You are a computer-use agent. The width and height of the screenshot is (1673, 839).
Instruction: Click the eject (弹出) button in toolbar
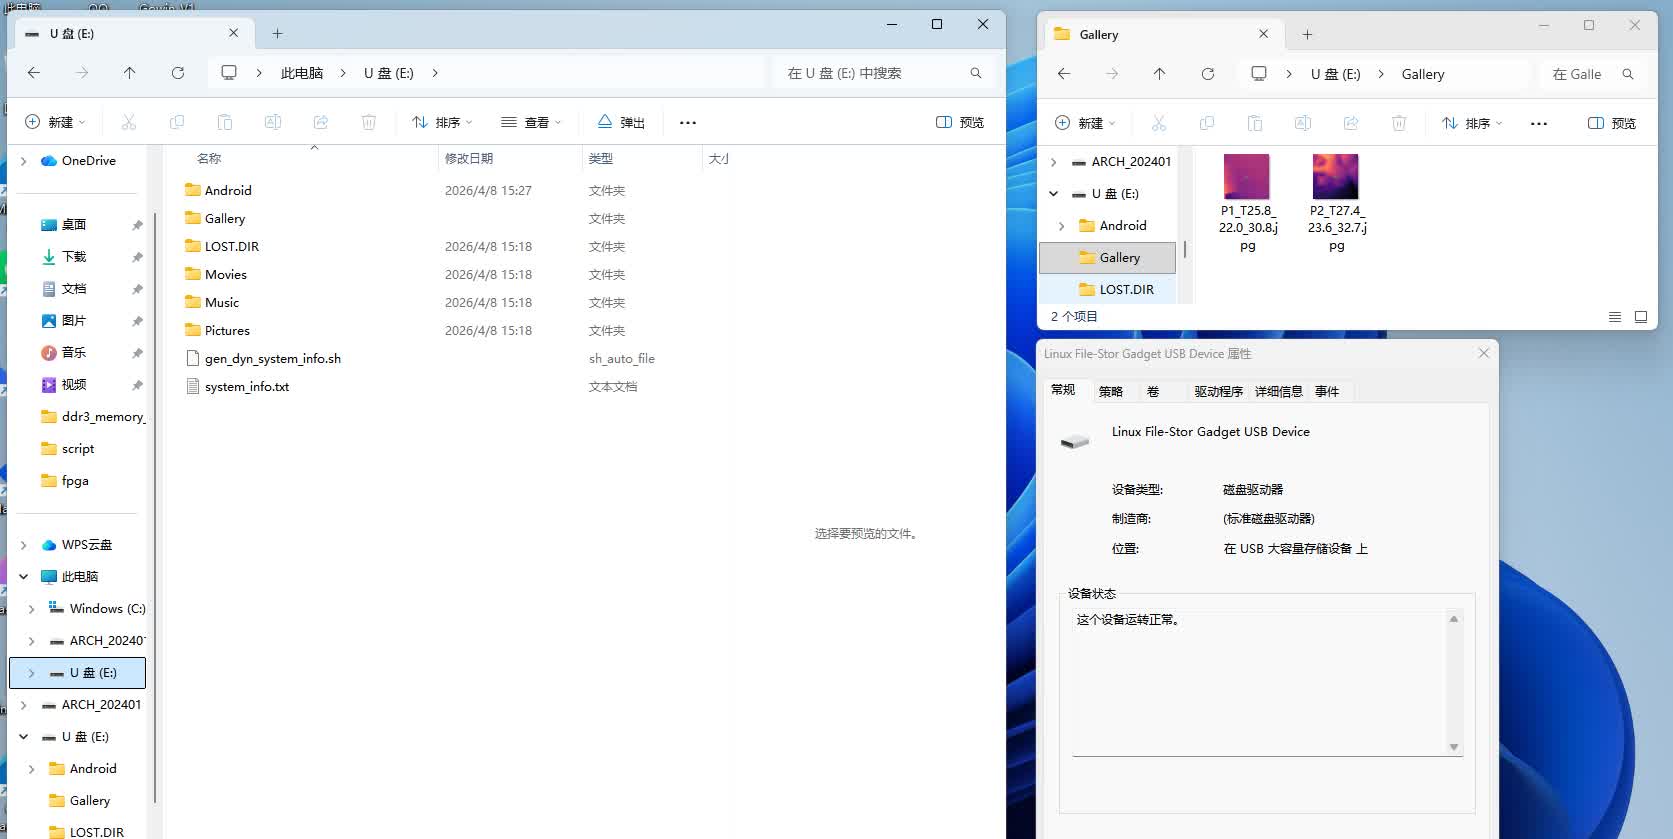click(621, 122)
